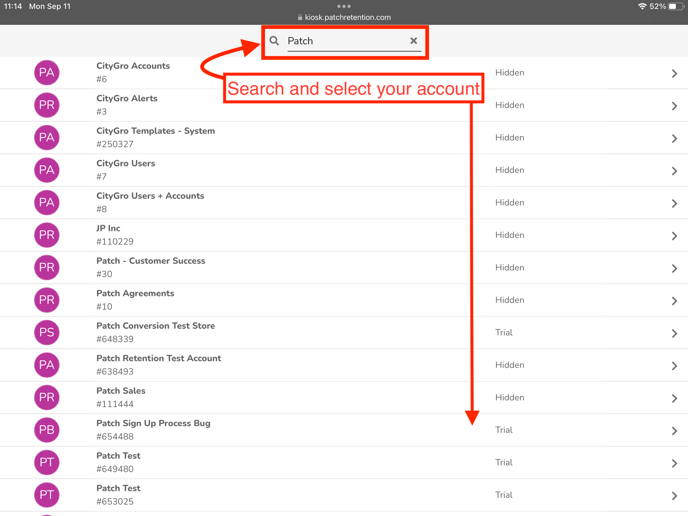Click the PS avatar for Patch Conversion Test Store

tap(47, 332)
